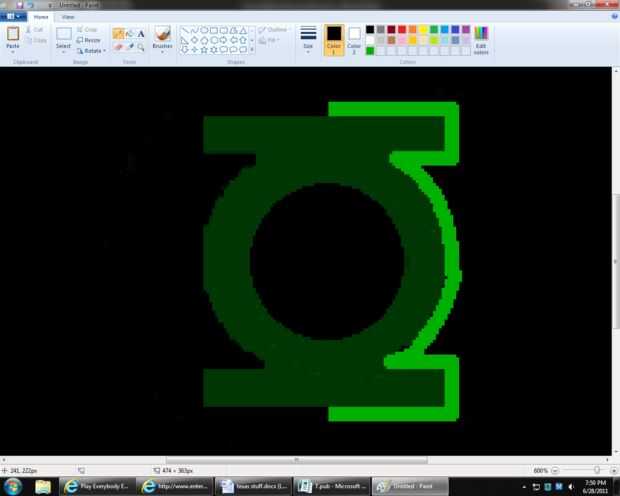The height and width of the screenshot is (496, 620).
Task: Choose the Six-point star shape
Action: point(214,50)
